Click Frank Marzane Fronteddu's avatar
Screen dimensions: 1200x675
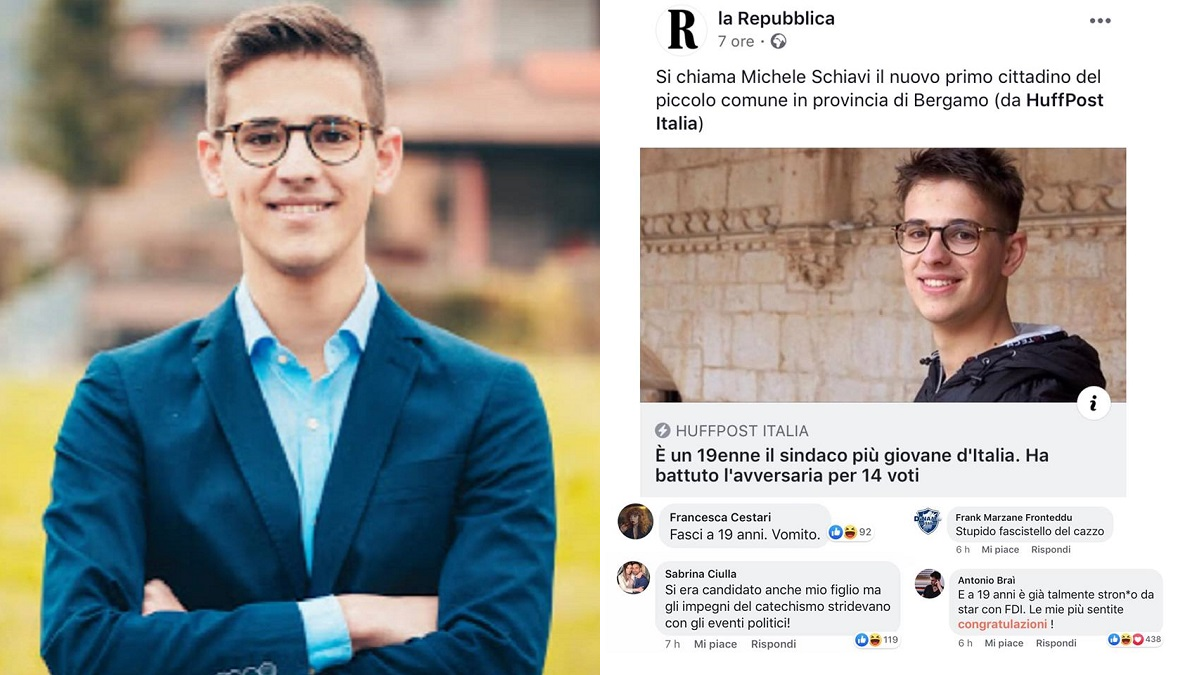tap(928, 521)
